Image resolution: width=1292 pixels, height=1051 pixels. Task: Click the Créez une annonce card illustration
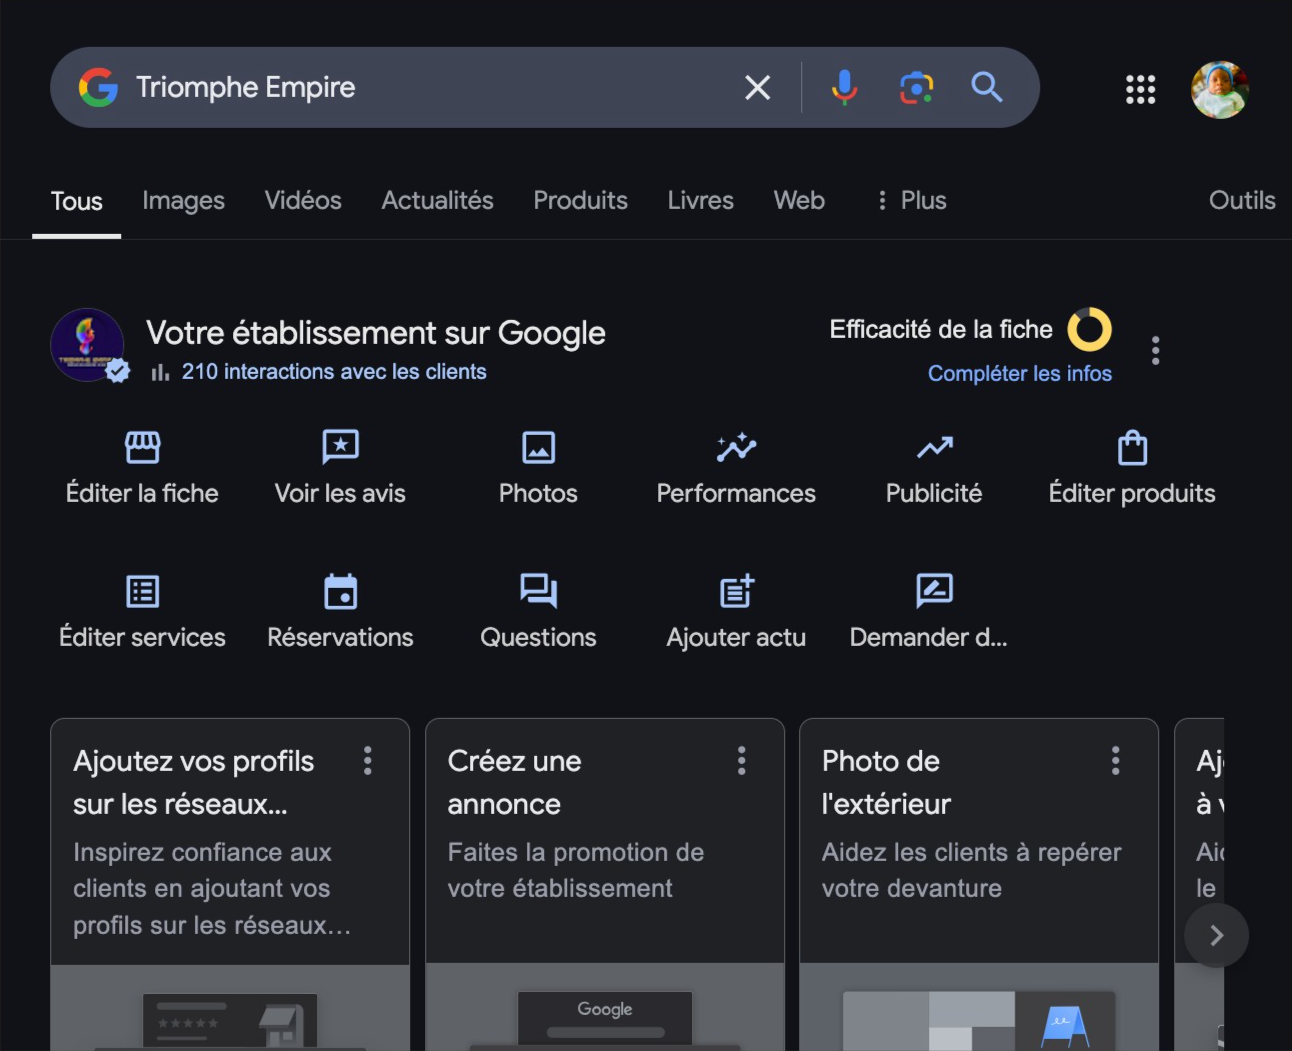(x=604, y=1008)
